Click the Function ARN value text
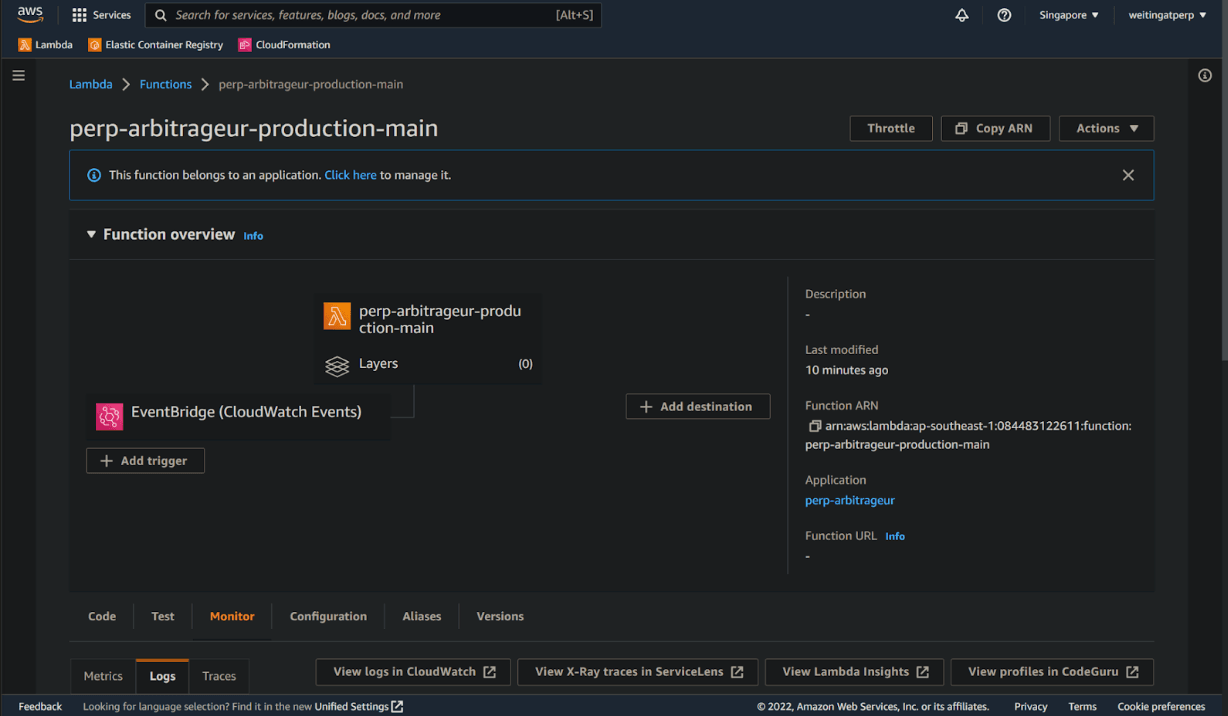 968,435
